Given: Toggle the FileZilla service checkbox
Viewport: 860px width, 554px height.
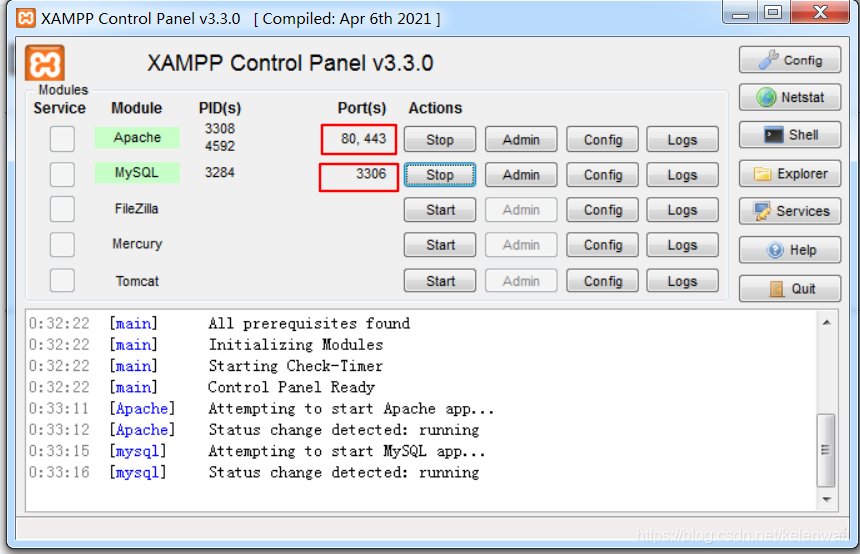Looking at the screenshot, I should (62, 209).
